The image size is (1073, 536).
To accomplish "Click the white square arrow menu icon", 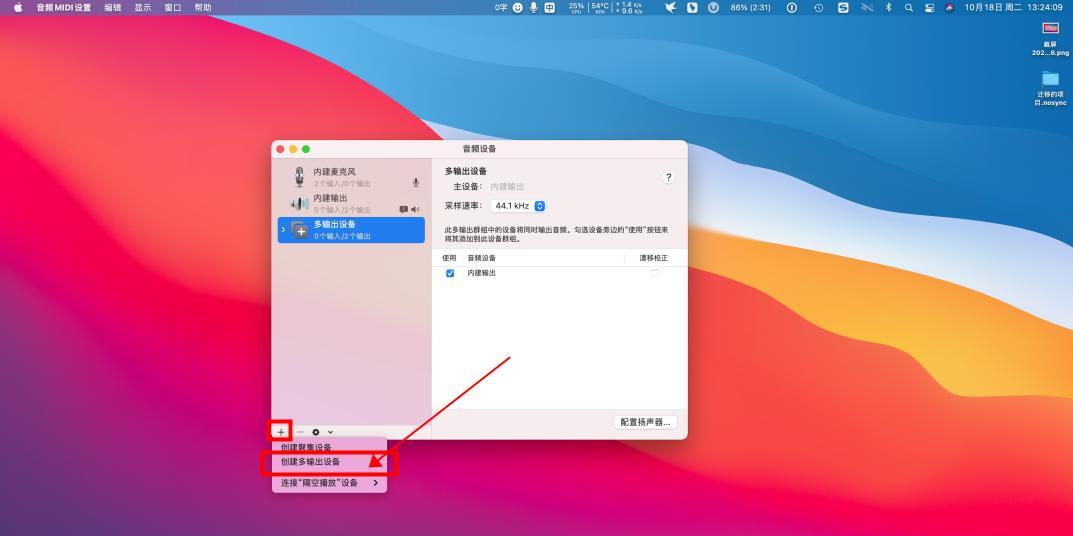I will 693,8.
